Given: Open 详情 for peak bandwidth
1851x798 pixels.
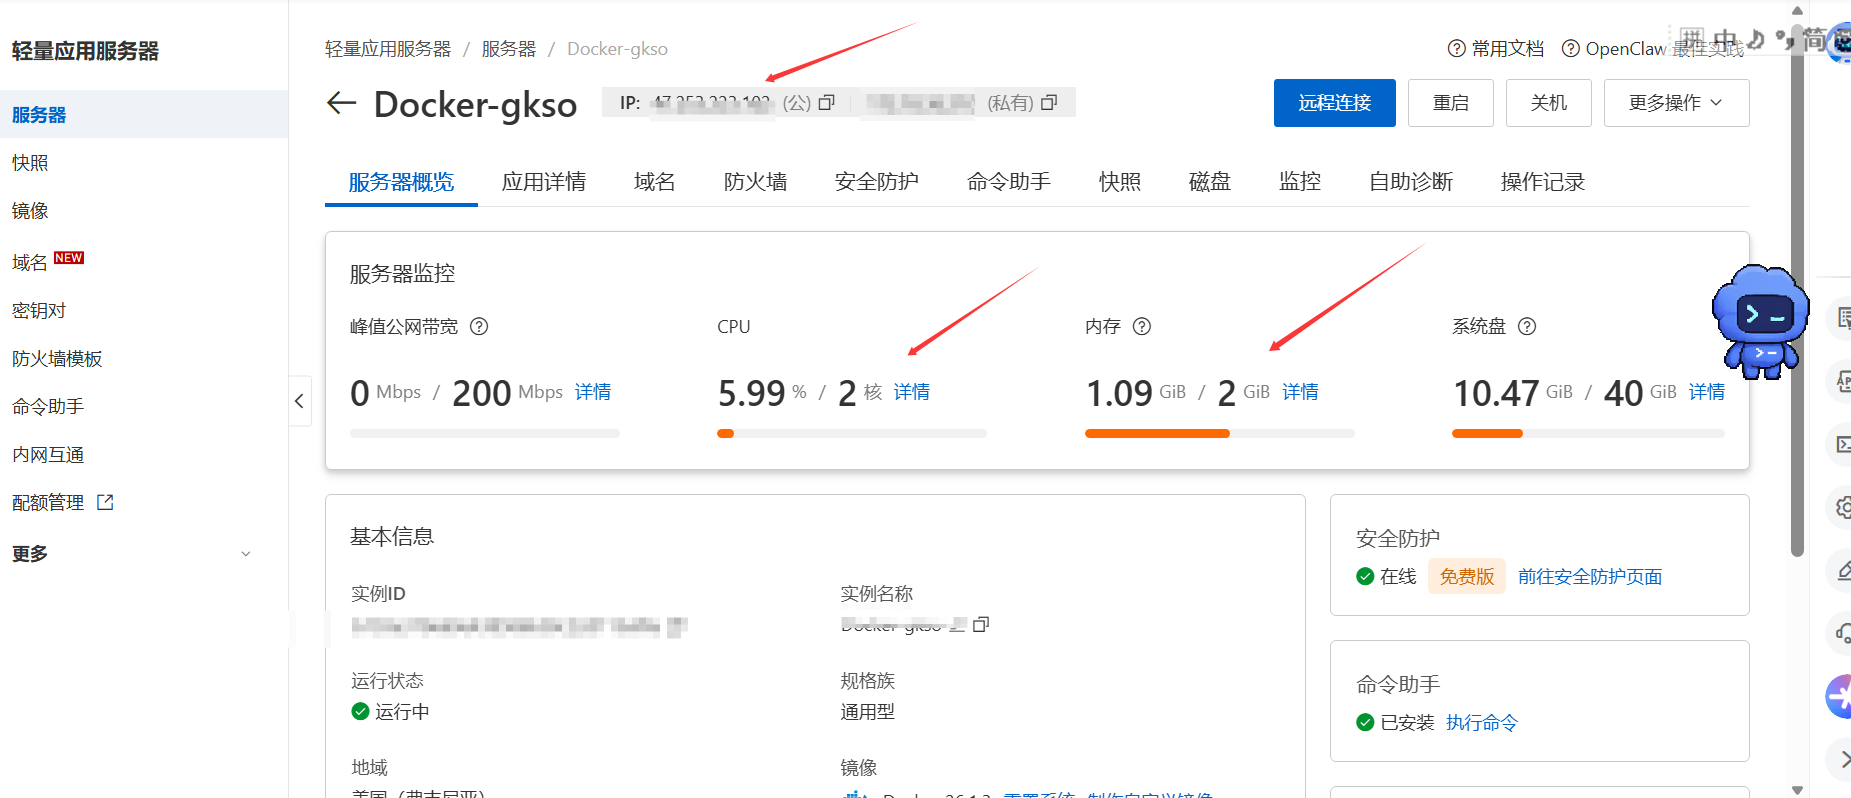Looking at the screenshot, I should click(x=593, y=392).
